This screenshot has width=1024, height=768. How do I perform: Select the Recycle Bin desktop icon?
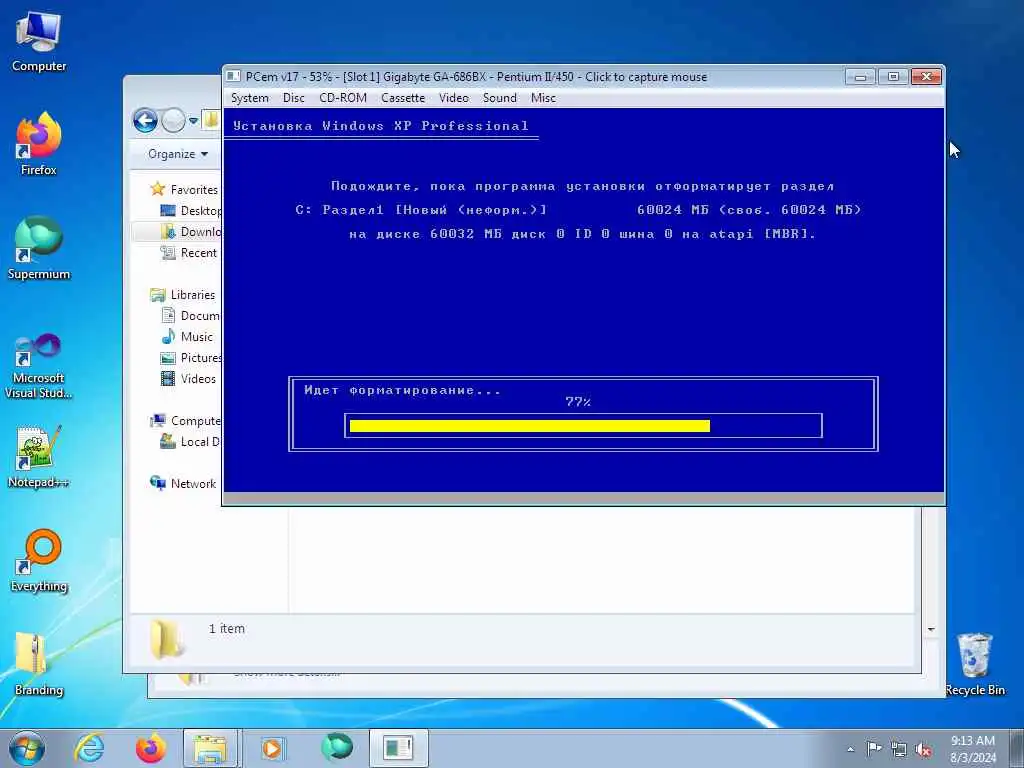click(x=974, y=664)
